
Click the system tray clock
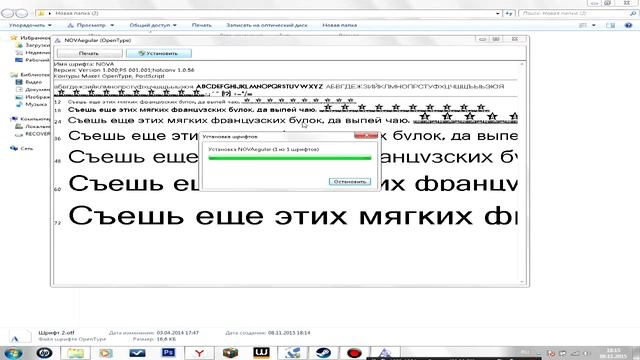(613, 353)
